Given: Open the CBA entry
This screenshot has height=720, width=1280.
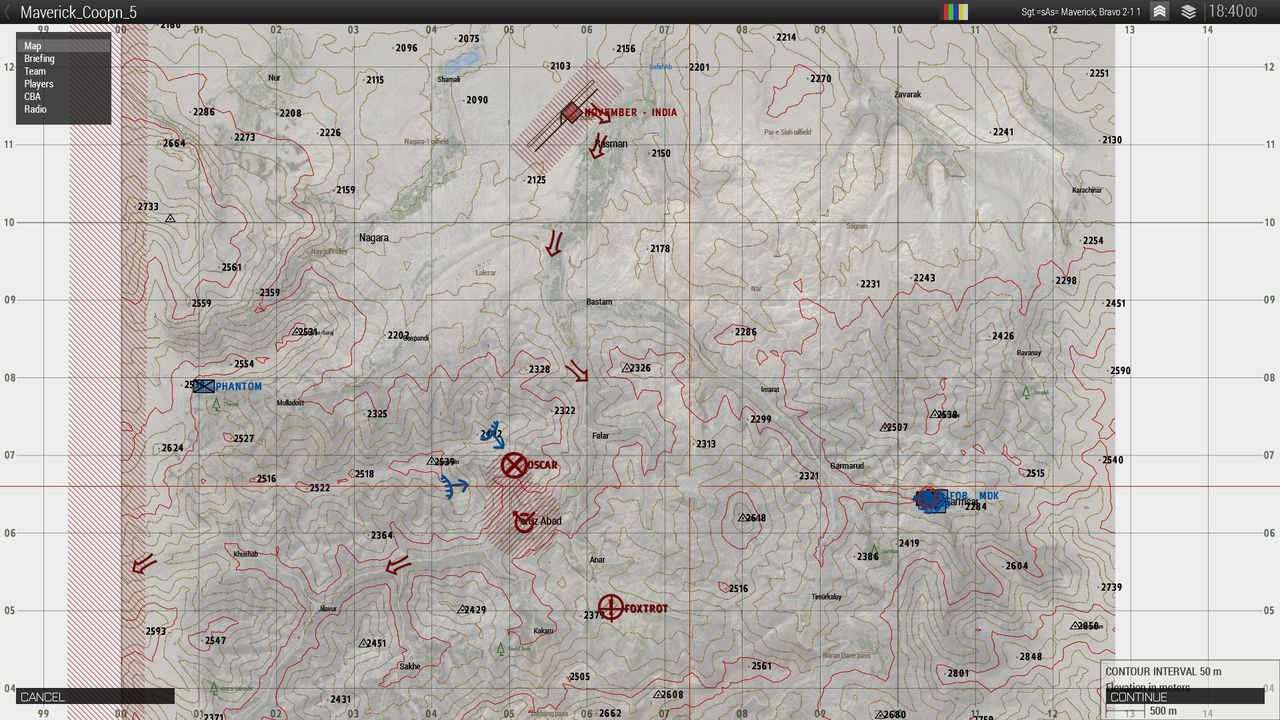Looking at the screenshot, I should point(63,97).
